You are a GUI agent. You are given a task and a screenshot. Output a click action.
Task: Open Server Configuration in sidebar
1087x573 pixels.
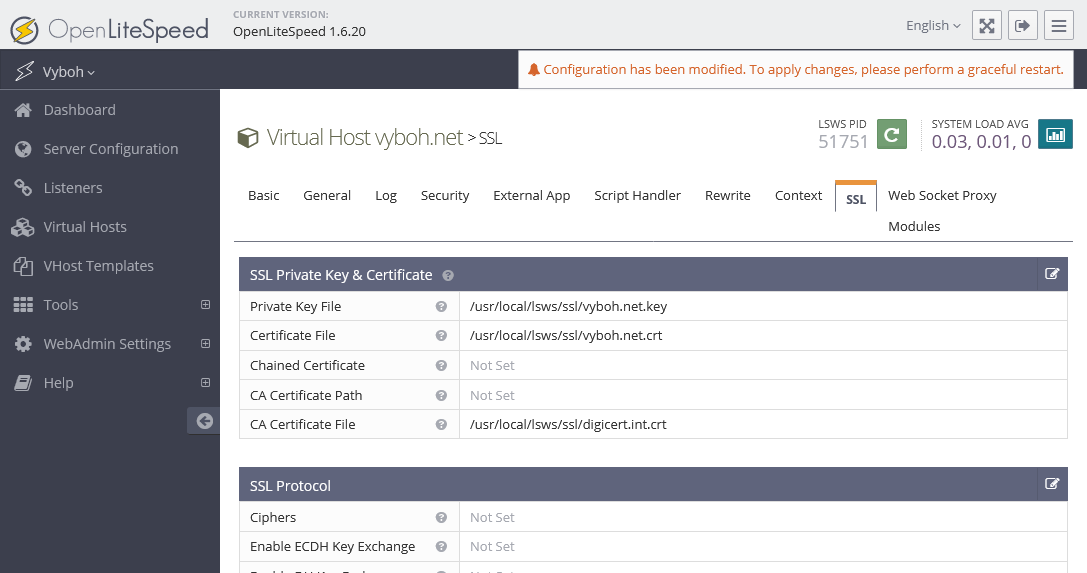tap(110, 149)
